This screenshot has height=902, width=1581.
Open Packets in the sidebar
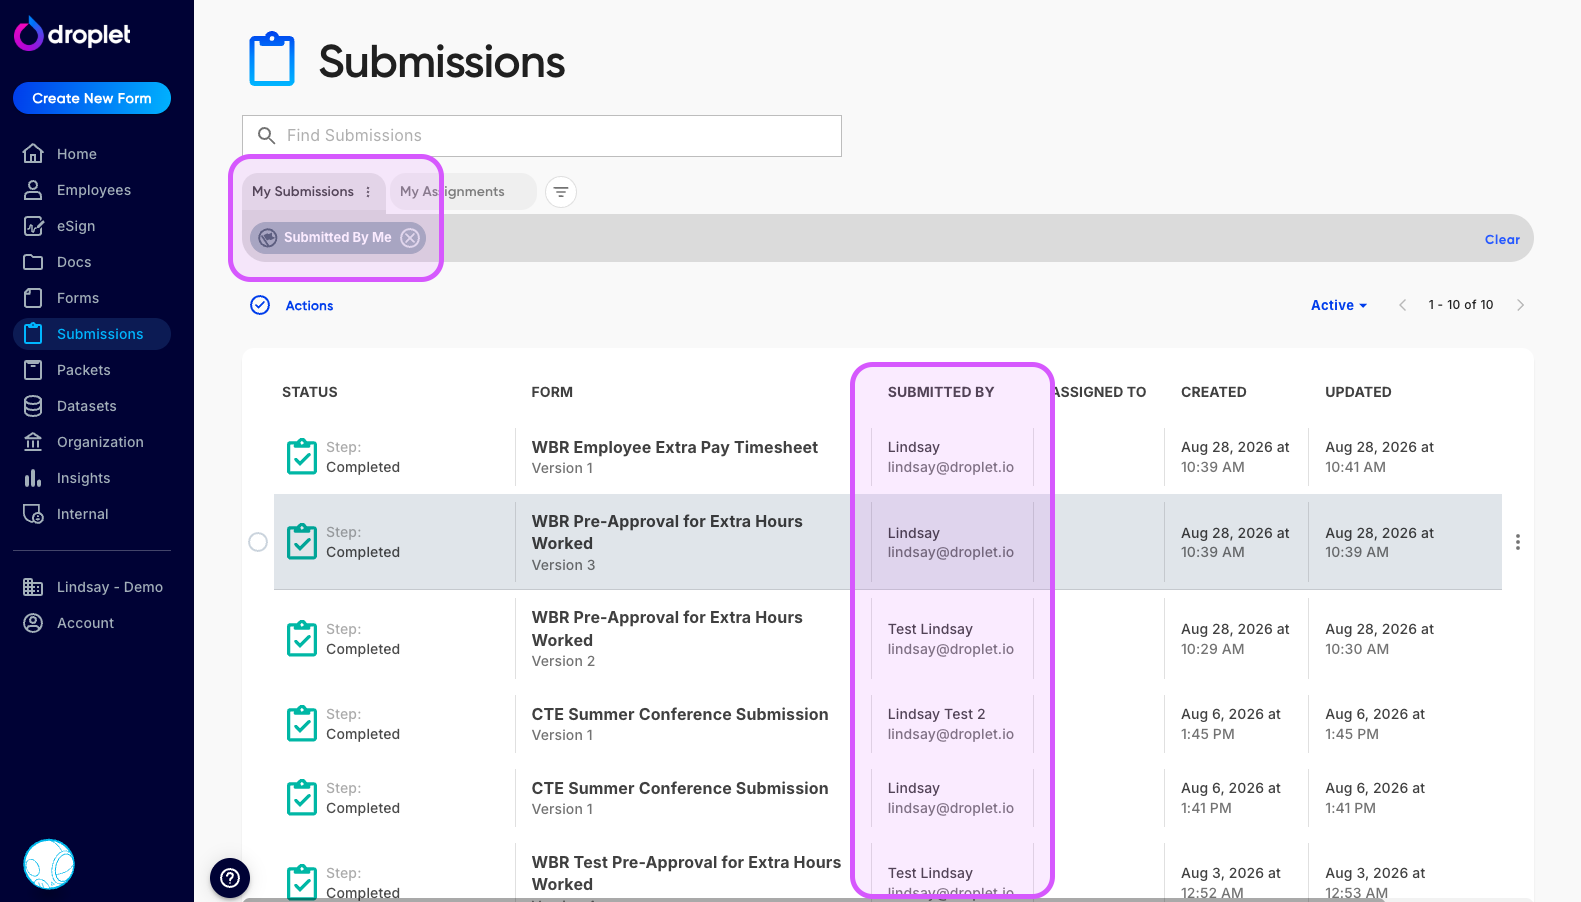point(92,370)
